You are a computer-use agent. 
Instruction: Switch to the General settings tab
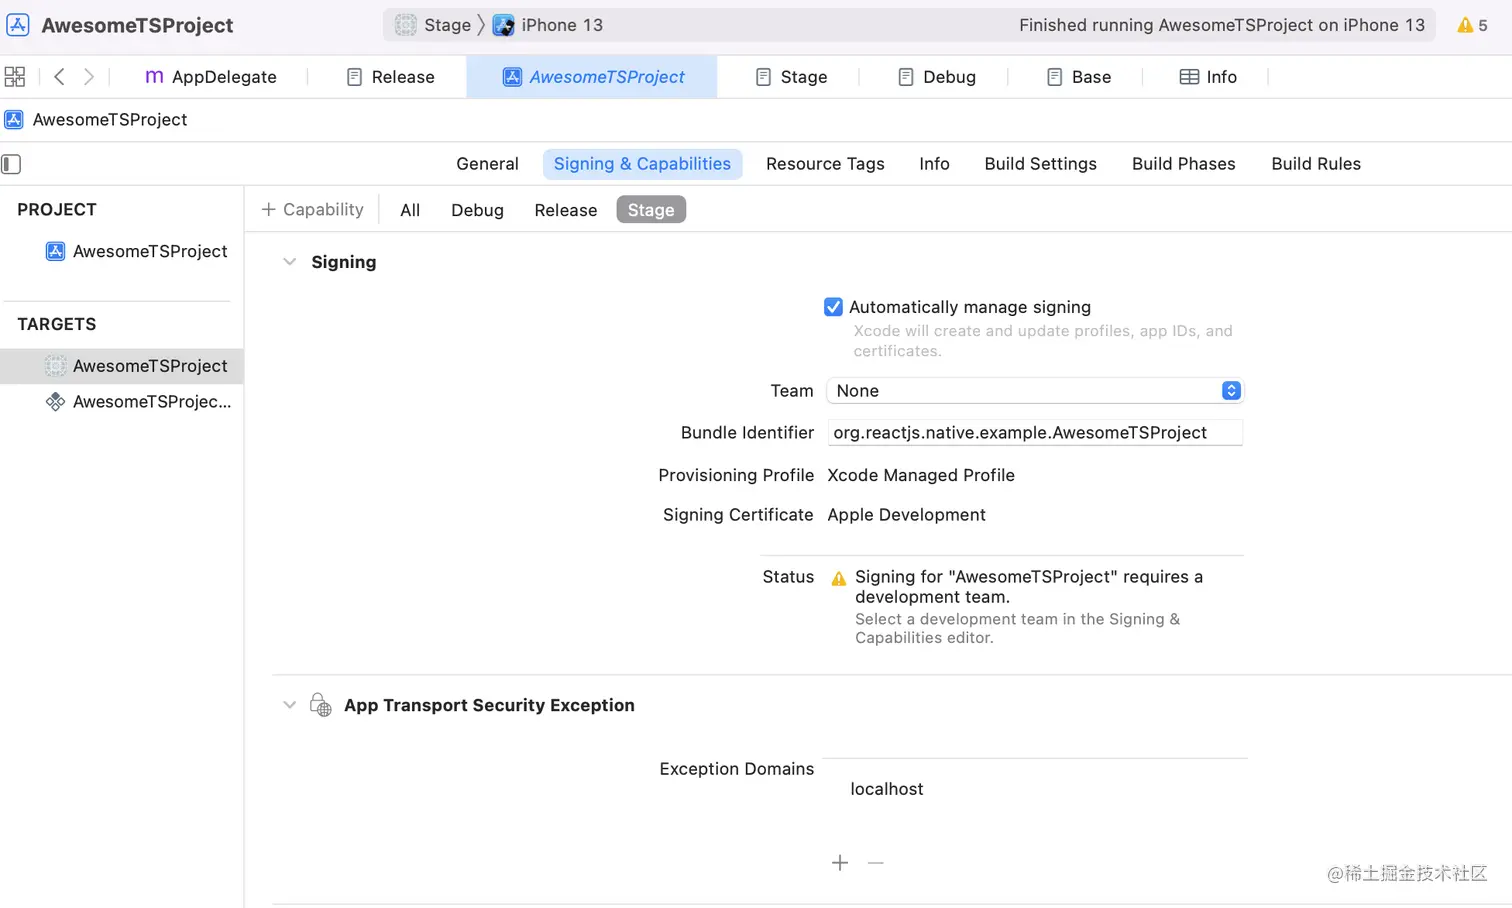pyautogui.click(x=487, y=164)
